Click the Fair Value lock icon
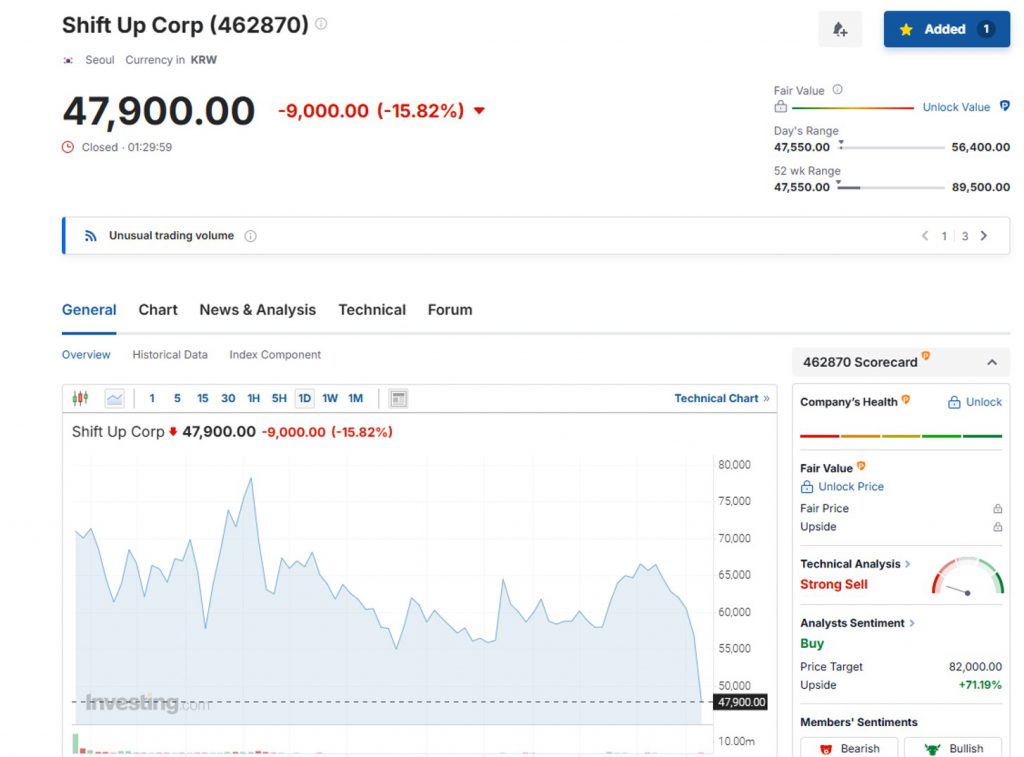This screenshot has width=1024, height=757. point(780,107)
